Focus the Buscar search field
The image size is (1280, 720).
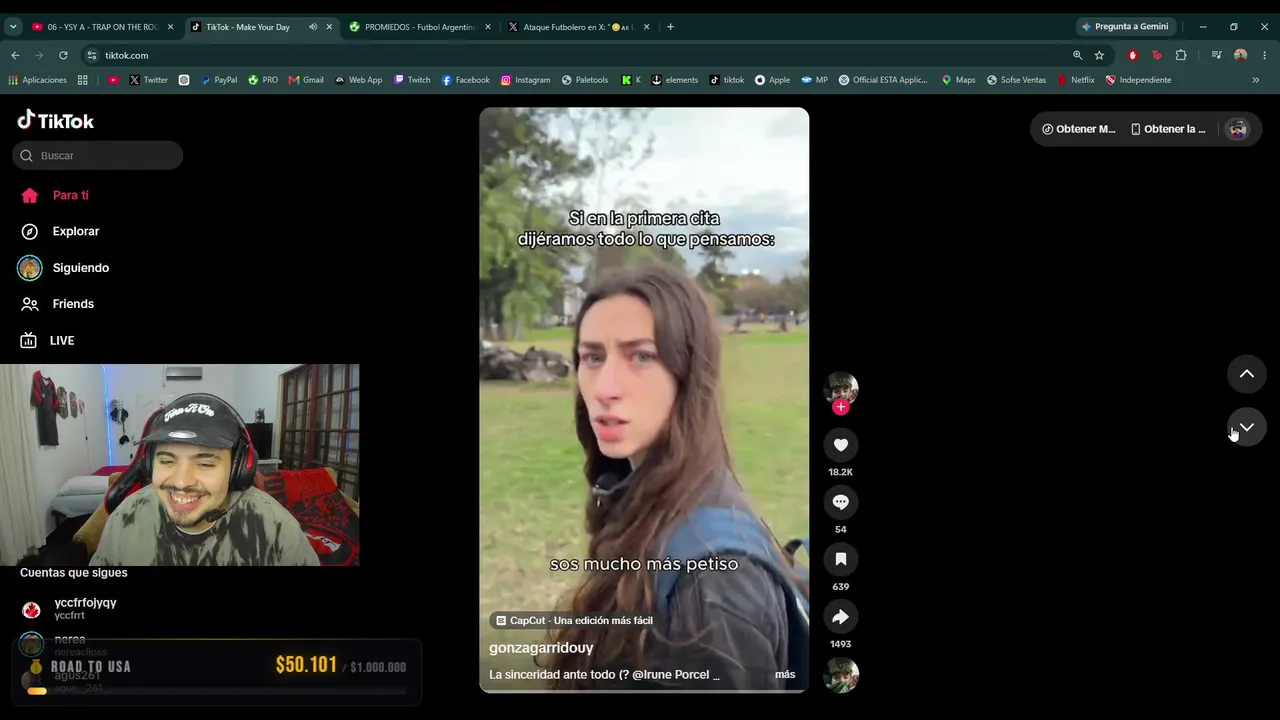[x=98, y=155]
